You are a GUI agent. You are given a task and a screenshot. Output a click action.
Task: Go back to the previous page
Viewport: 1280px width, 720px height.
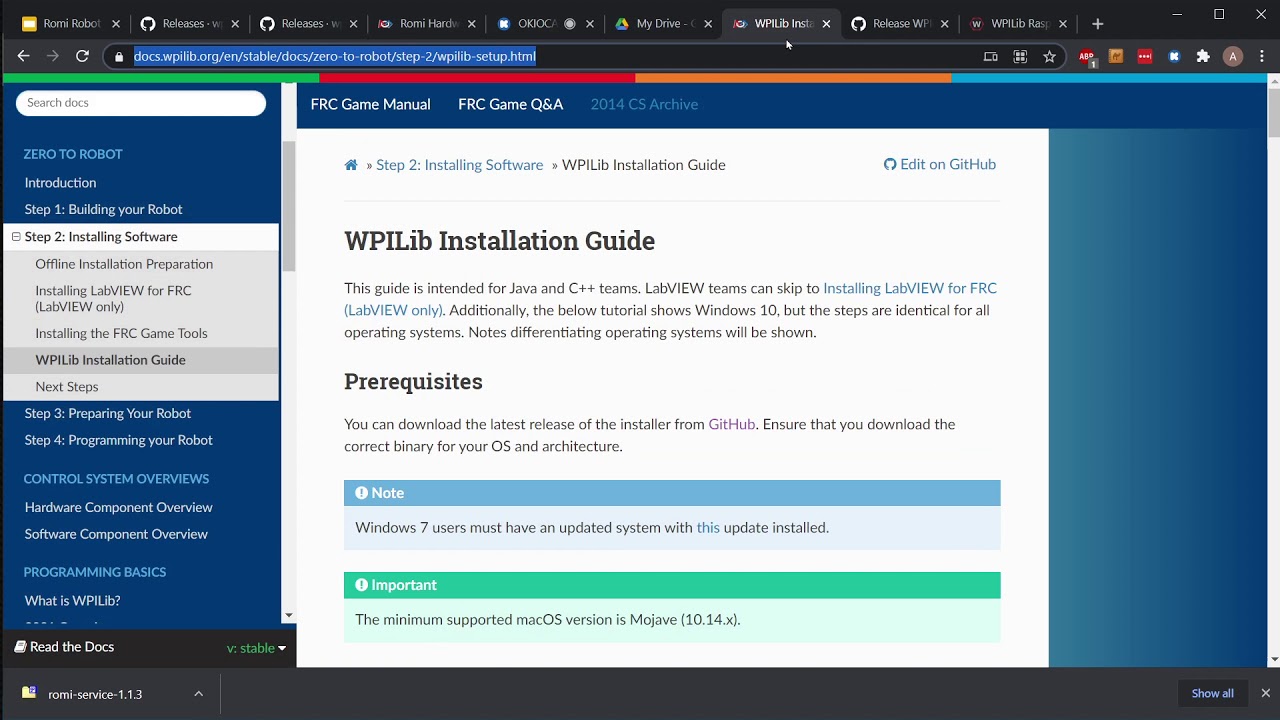pyautogui.click(x=23, y=56)
